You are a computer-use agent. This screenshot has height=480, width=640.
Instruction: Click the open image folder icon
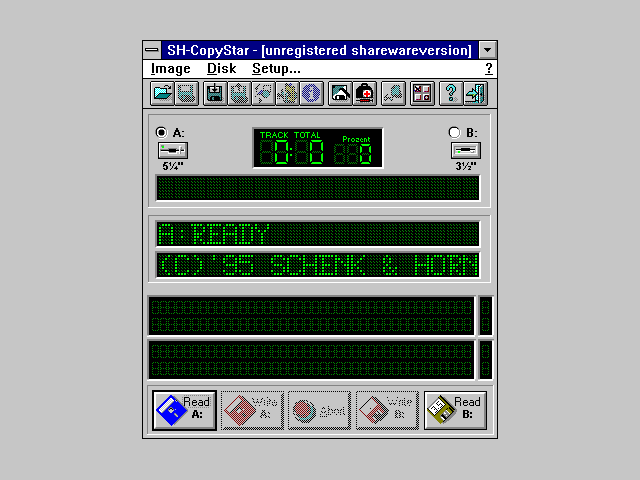pos(162,94)
